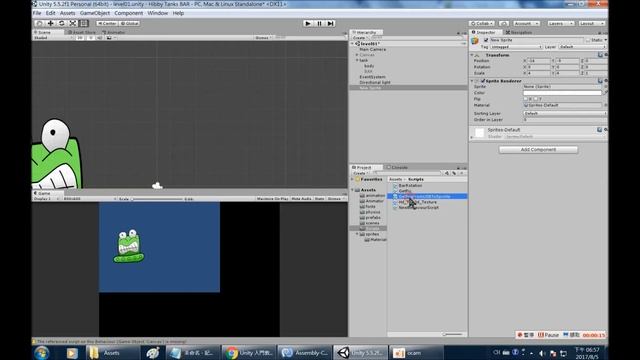Collapse the Sprite Renderer component
Screen dimensions: 640x360
[x=472, y=81]
